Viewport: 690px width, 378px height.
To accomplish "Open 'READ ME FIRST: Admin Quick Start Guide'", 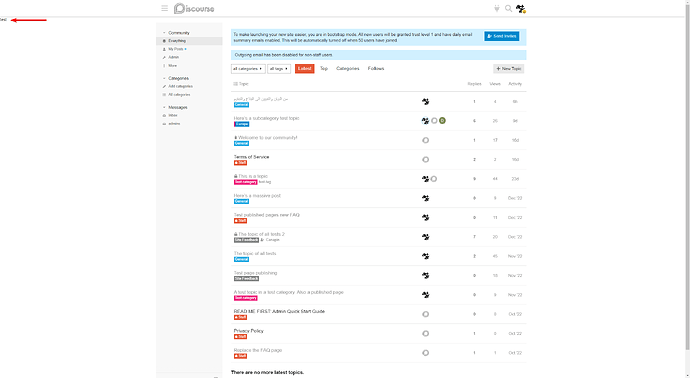I will pos(279,312).
